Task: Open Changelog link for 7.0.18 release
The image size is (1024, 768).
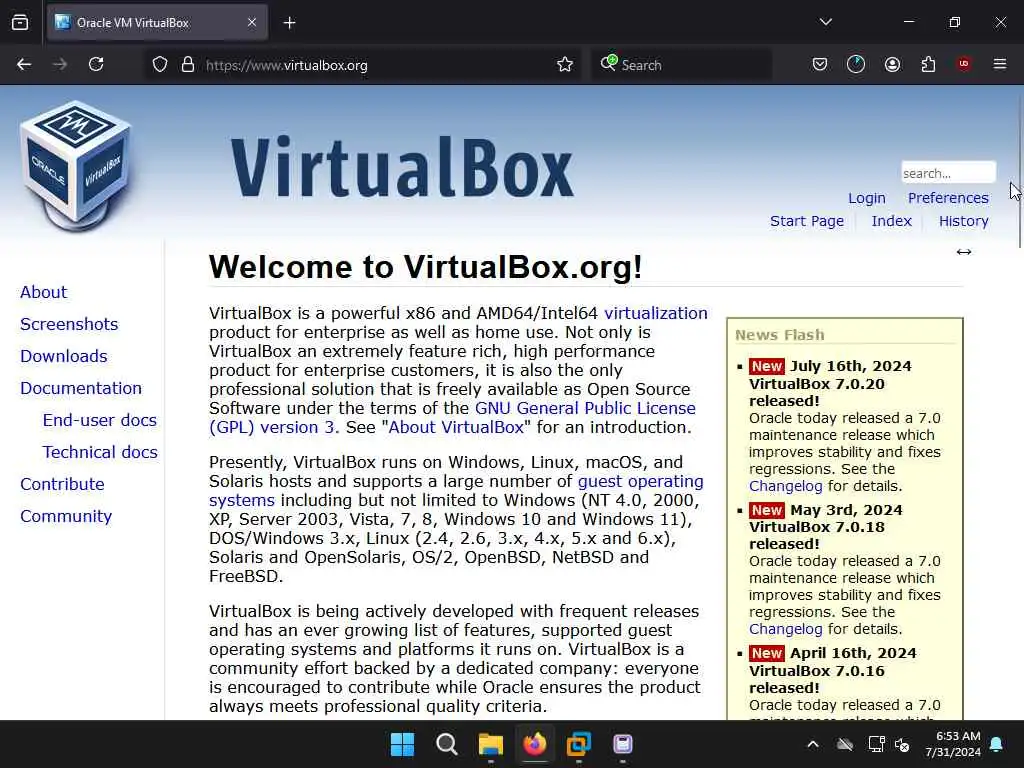Action: (x=786, y=629)
